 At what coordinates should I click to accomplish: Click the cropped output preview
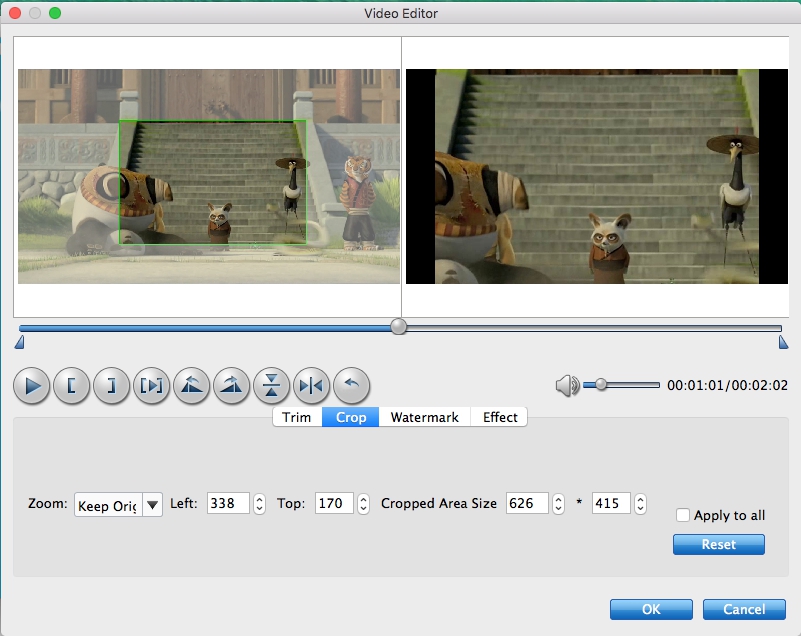[597, 176]
